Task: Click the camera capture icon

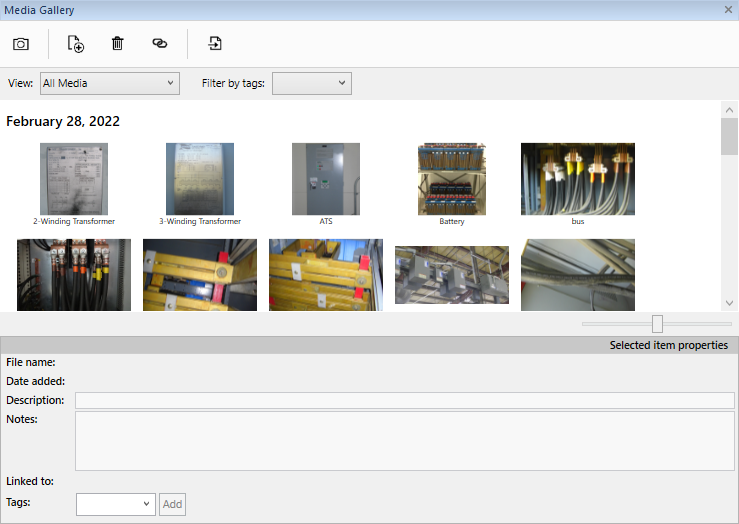Action: click(x=20, y=44)
